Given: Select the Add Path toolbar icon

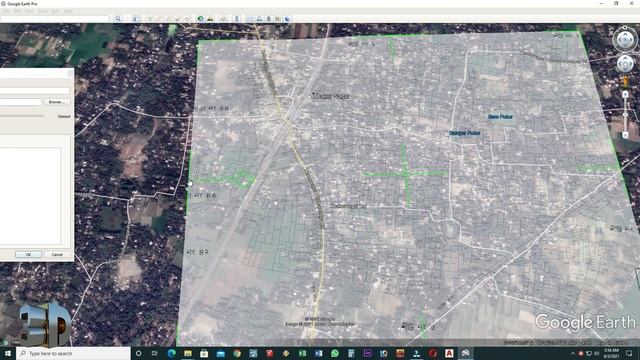Looking at the screenshot, I should click(x=169, y=19).
